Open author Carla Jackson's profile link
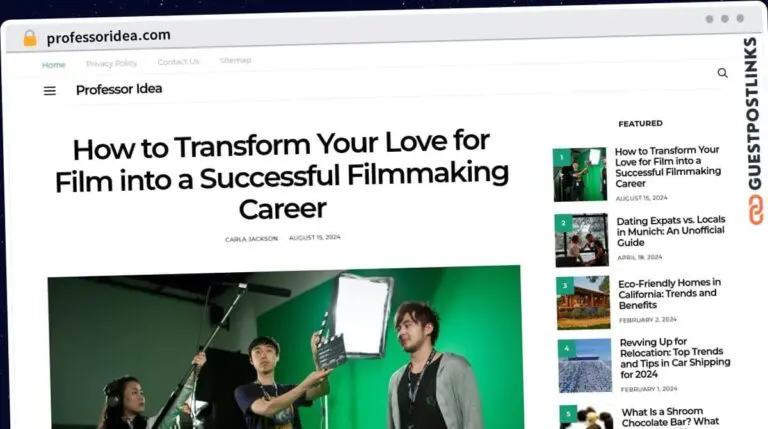Viewport: 768px width, 429px height. [x=251, y=238]
